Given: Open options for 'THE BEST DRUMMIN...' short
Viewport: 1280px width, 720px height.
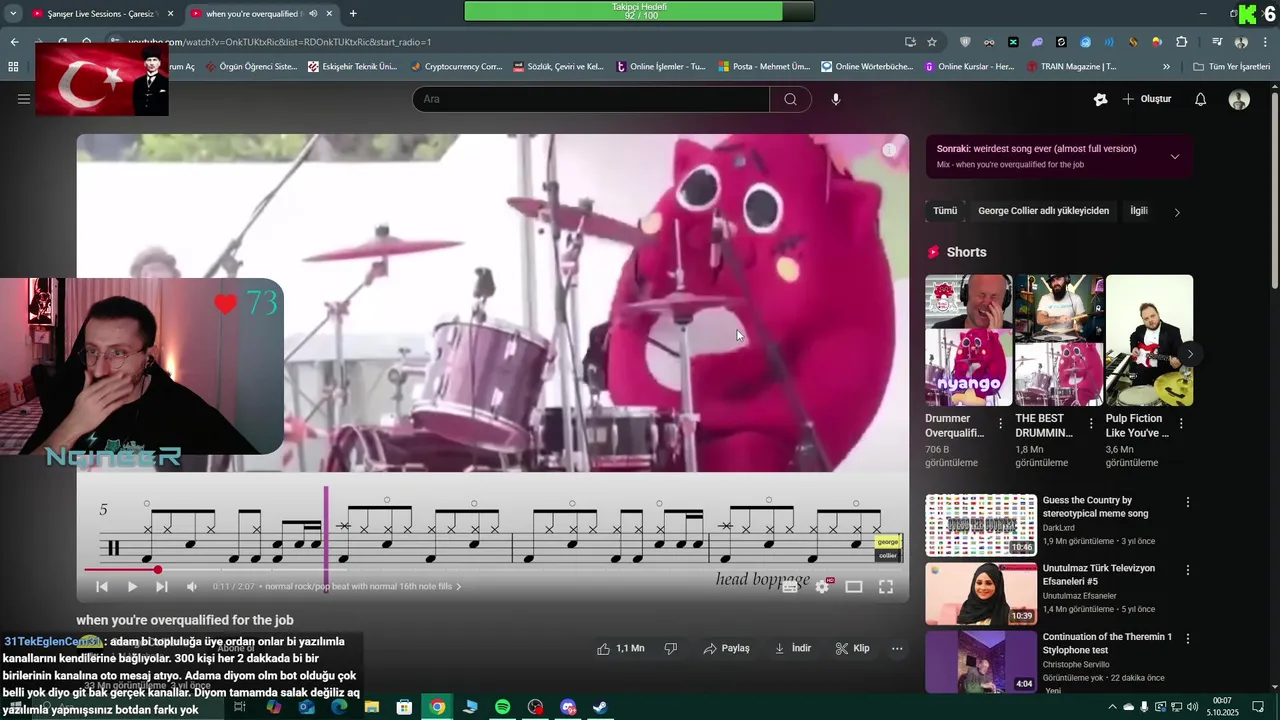Looking at the screenshot, I should click(1091, 424).
